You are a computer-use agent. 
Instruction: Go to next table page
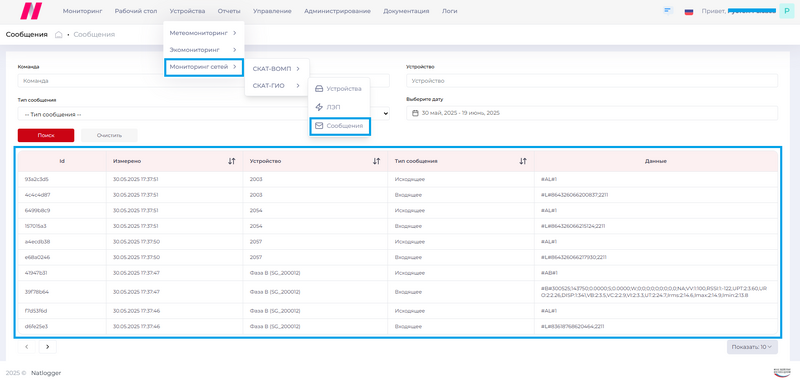pos(47,347)
